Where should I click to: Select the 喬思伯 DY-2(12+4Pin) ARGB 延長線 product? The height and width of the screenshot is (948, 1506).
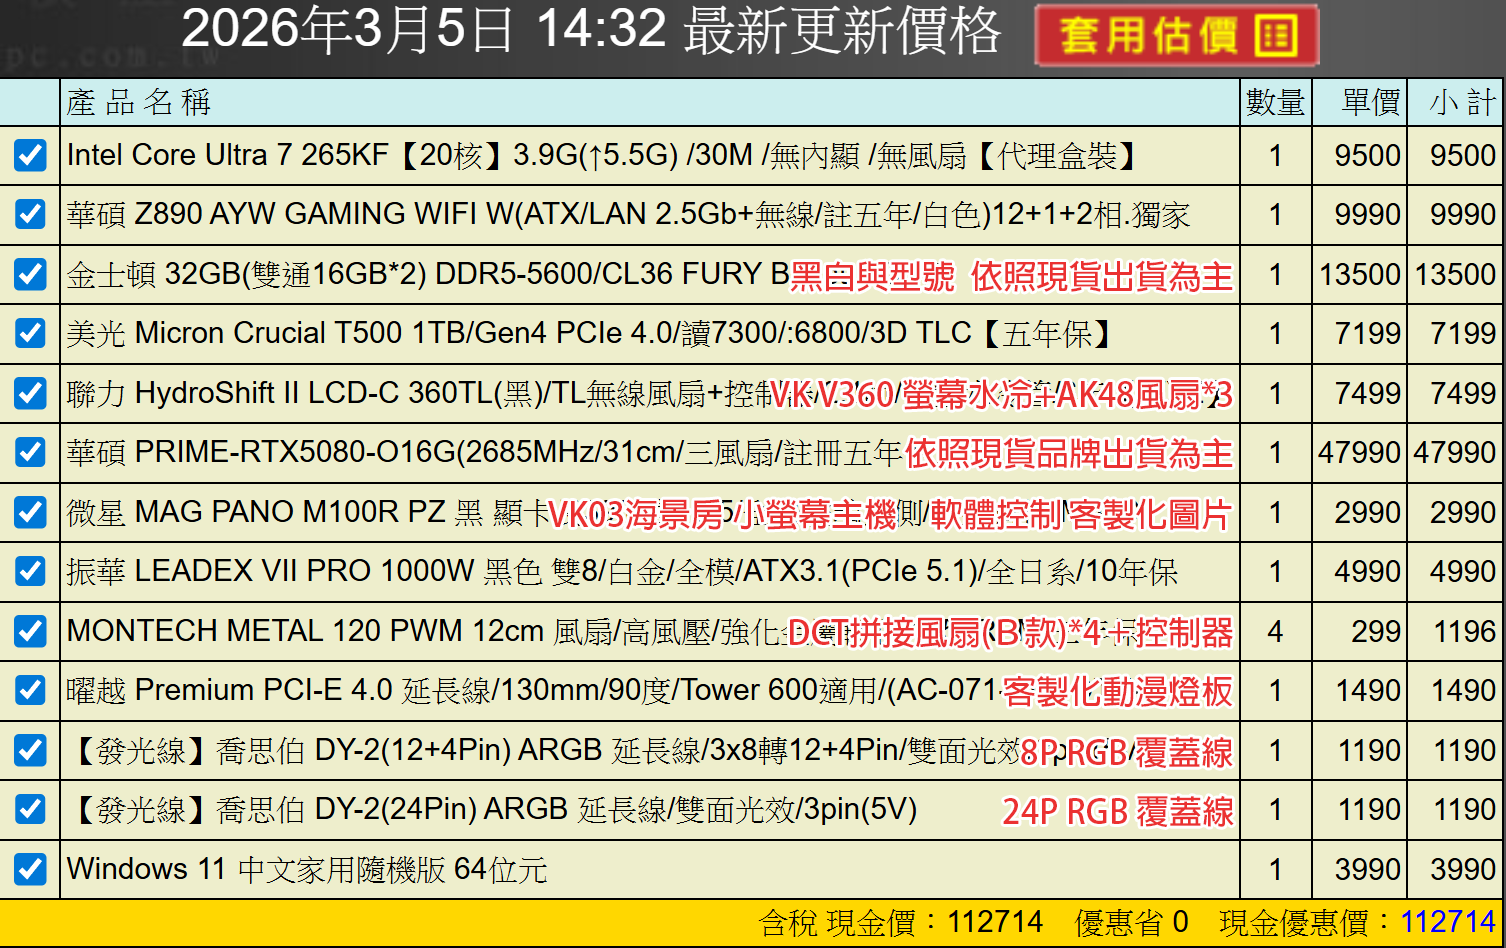[543, 750]
